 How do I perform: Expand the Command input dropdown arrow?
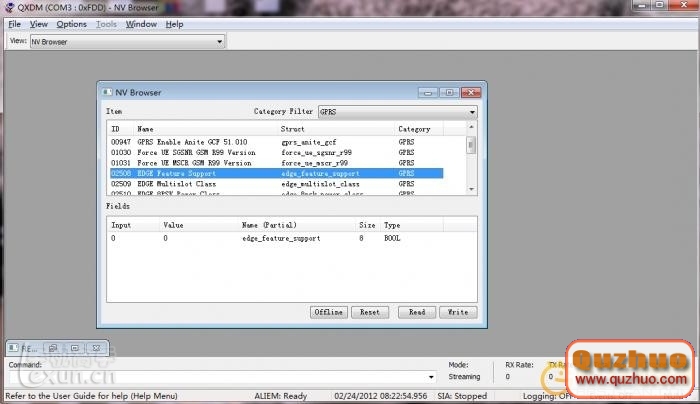[x=431, y=377]
